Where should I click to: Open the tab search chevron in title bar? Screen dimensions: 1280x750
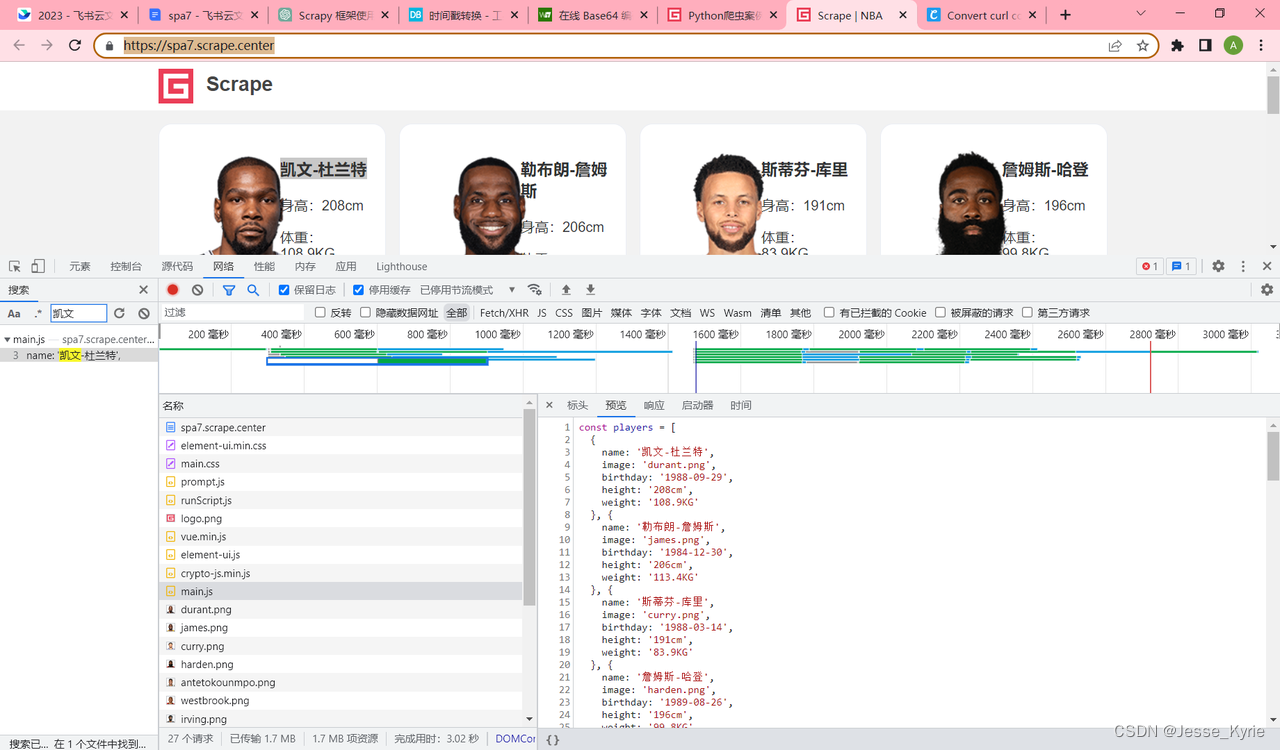(x=1142, y=14)
